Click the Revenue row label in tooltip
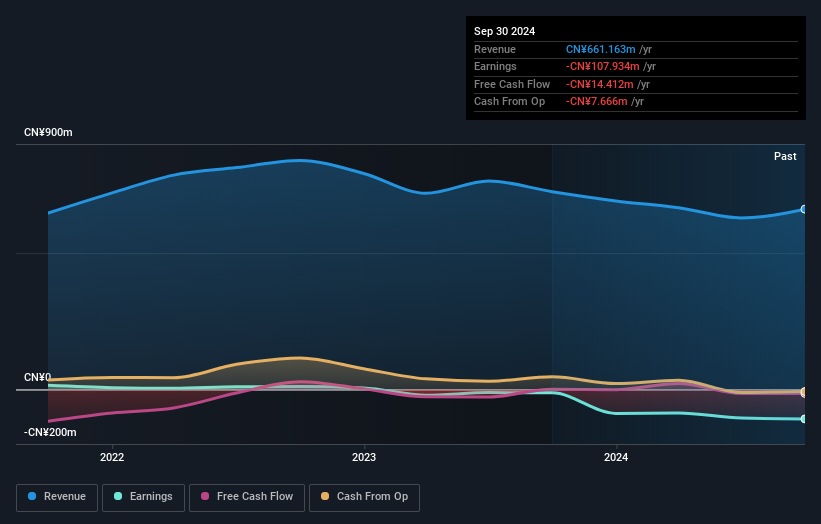Image resolution: width=821 pixels, height=524 pixels. tap(495, 49)
